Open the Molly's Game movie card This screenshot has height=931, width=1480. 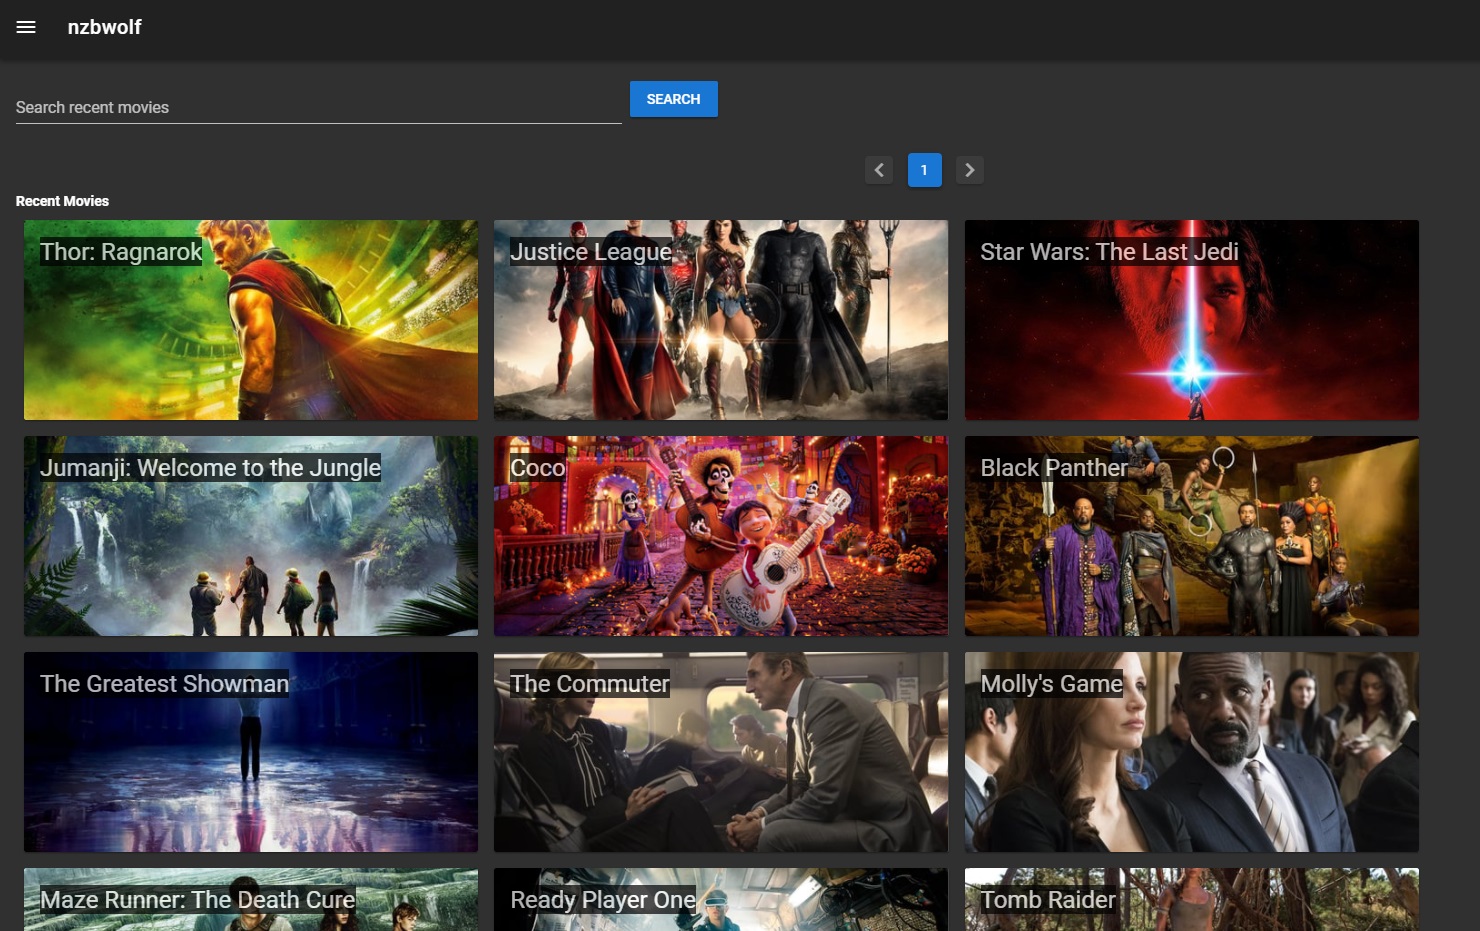pyautogui.click(x=1191, y=752)
